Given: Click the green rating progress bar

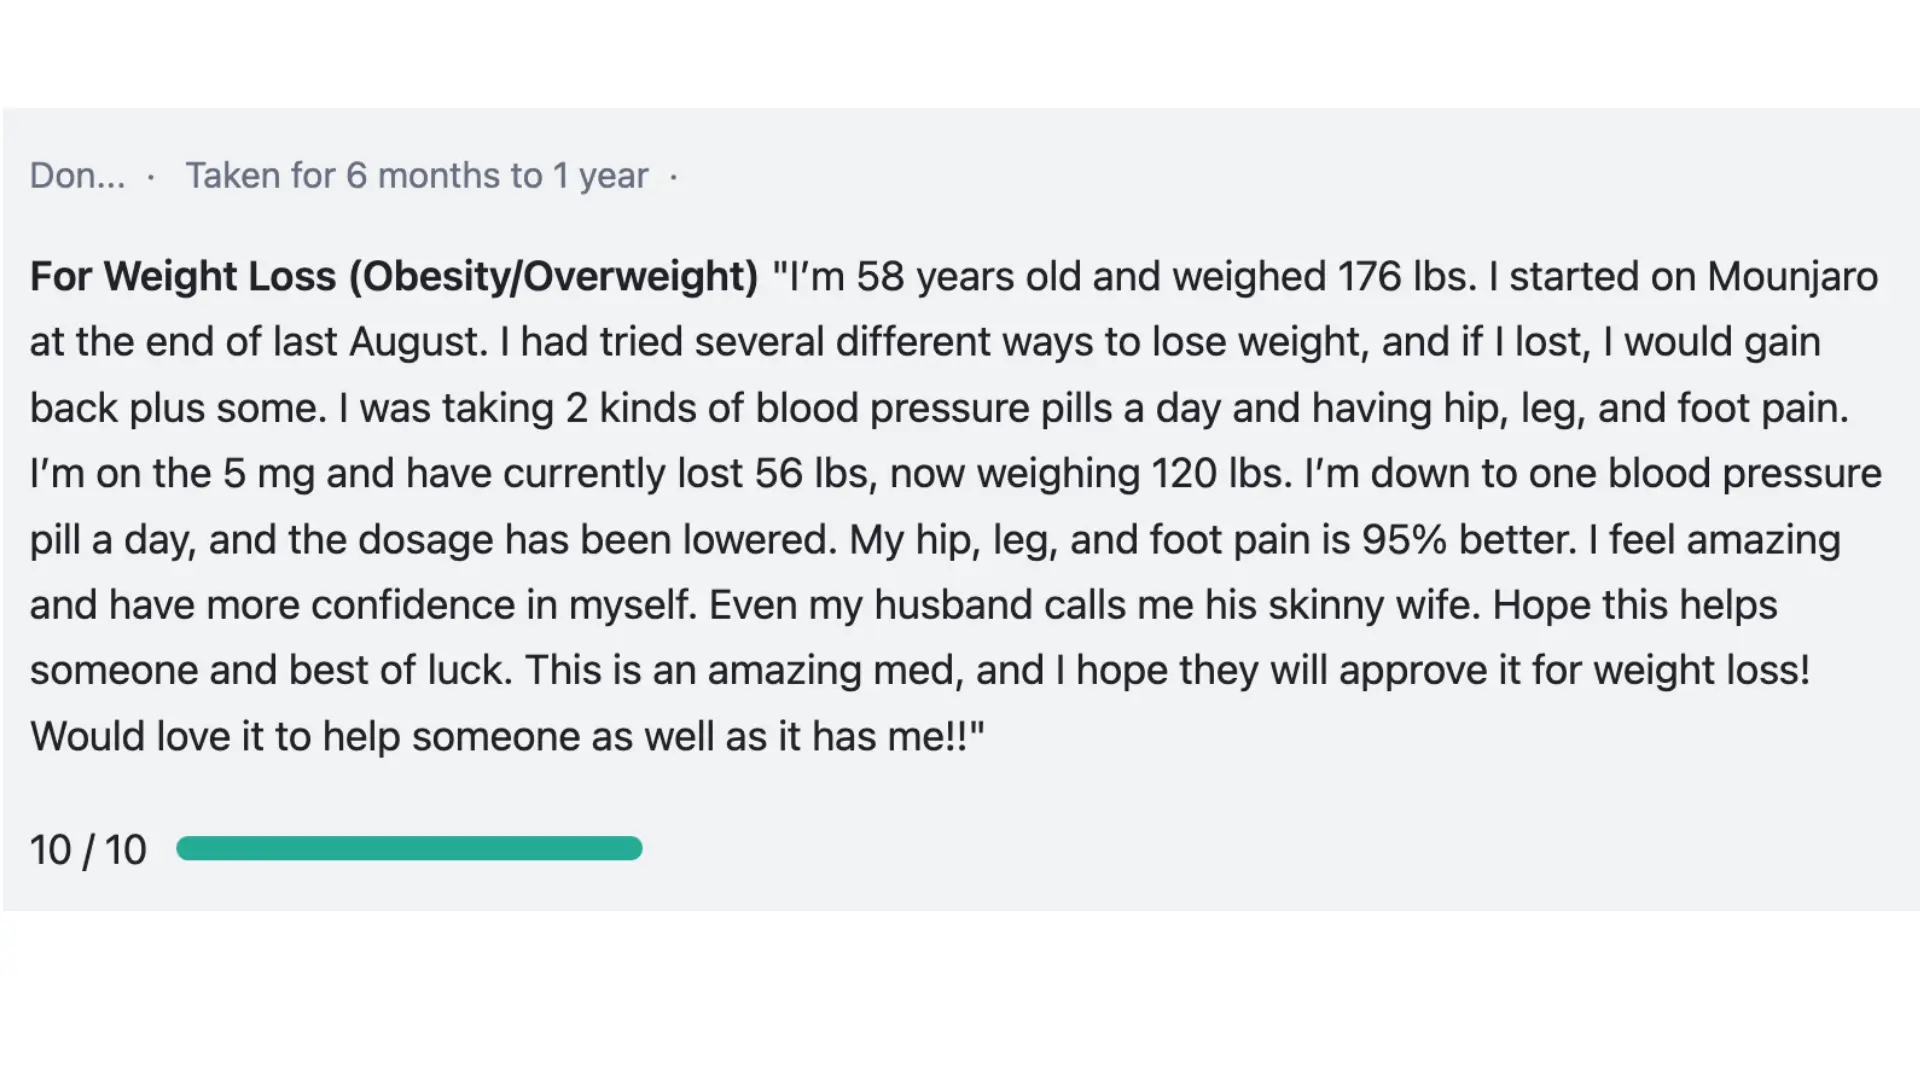Looking at the screenshot, I should pos(409,849).
